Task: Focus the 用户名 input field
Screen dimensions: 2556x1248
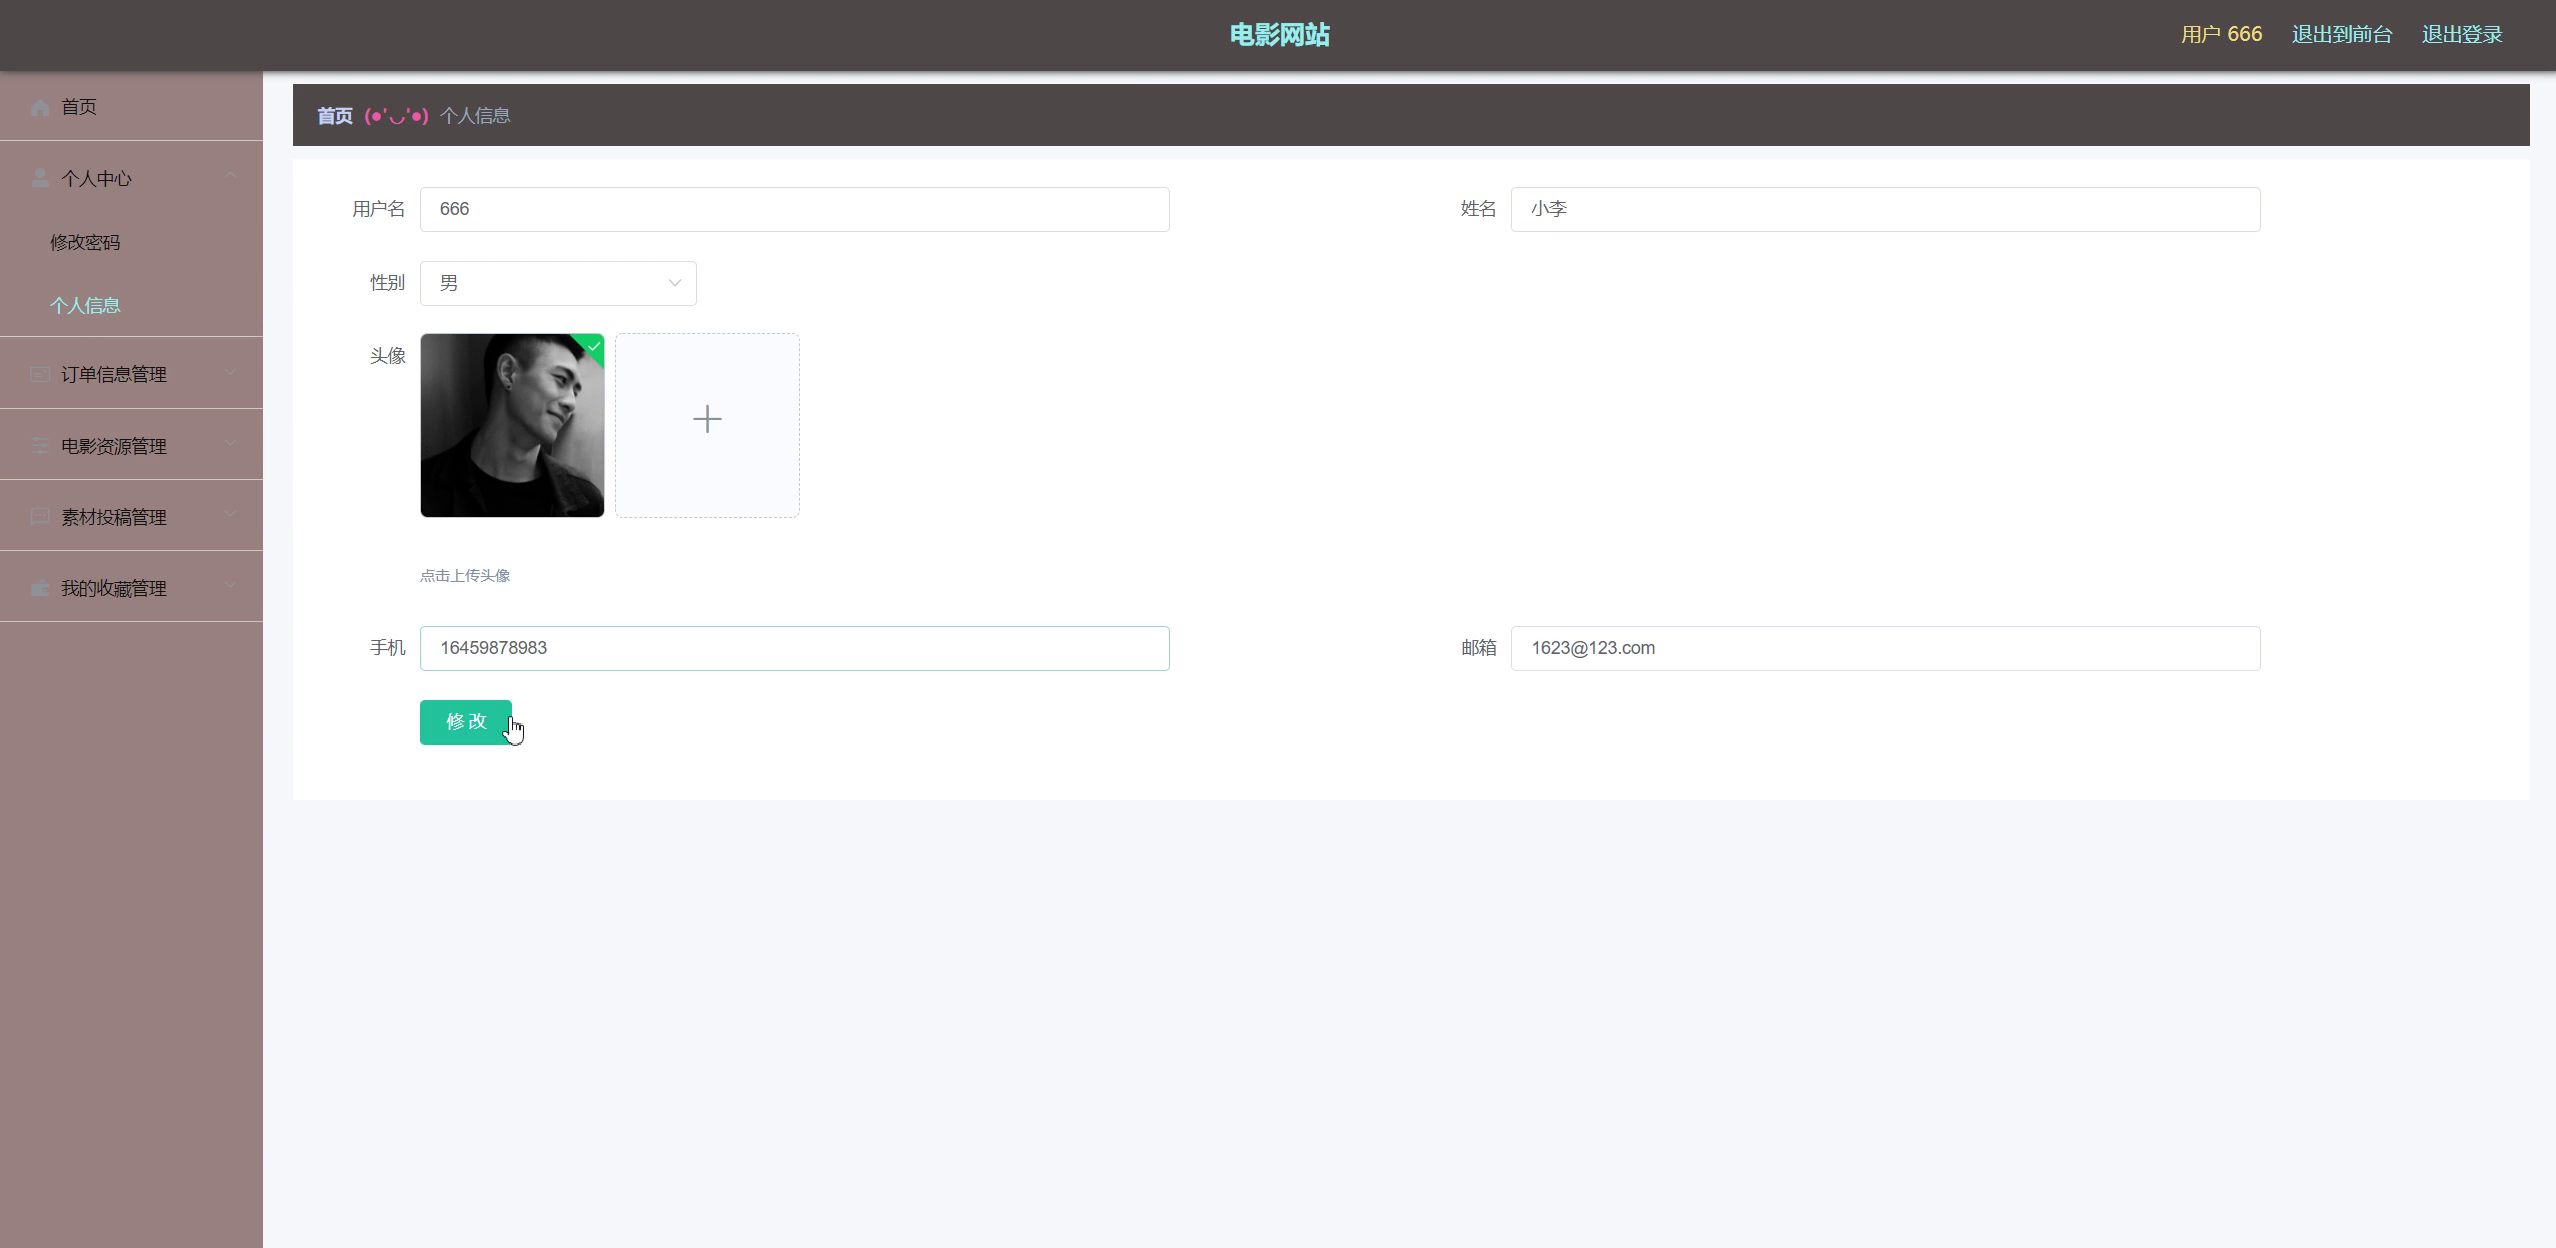Action: [795, 209]
